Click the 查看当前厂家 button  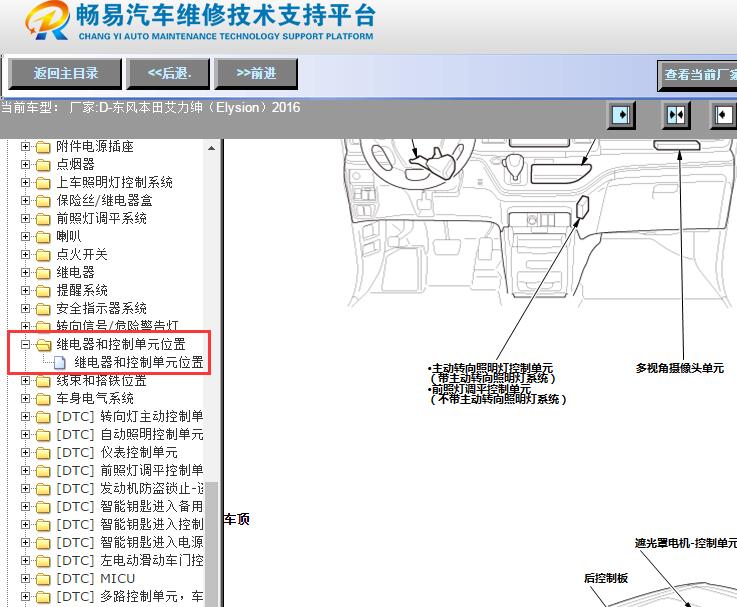point(698,75)
